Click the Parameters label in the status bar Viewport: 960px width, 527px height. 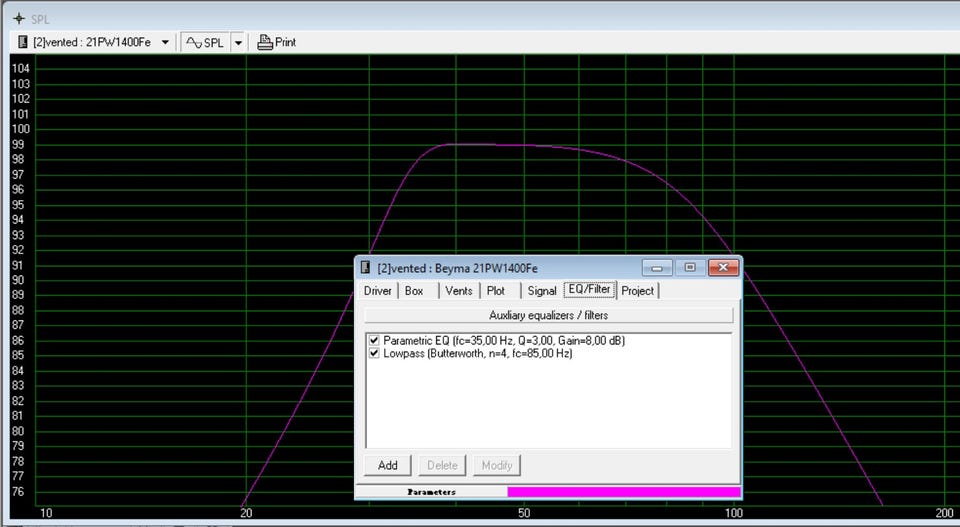click(431, 492)
